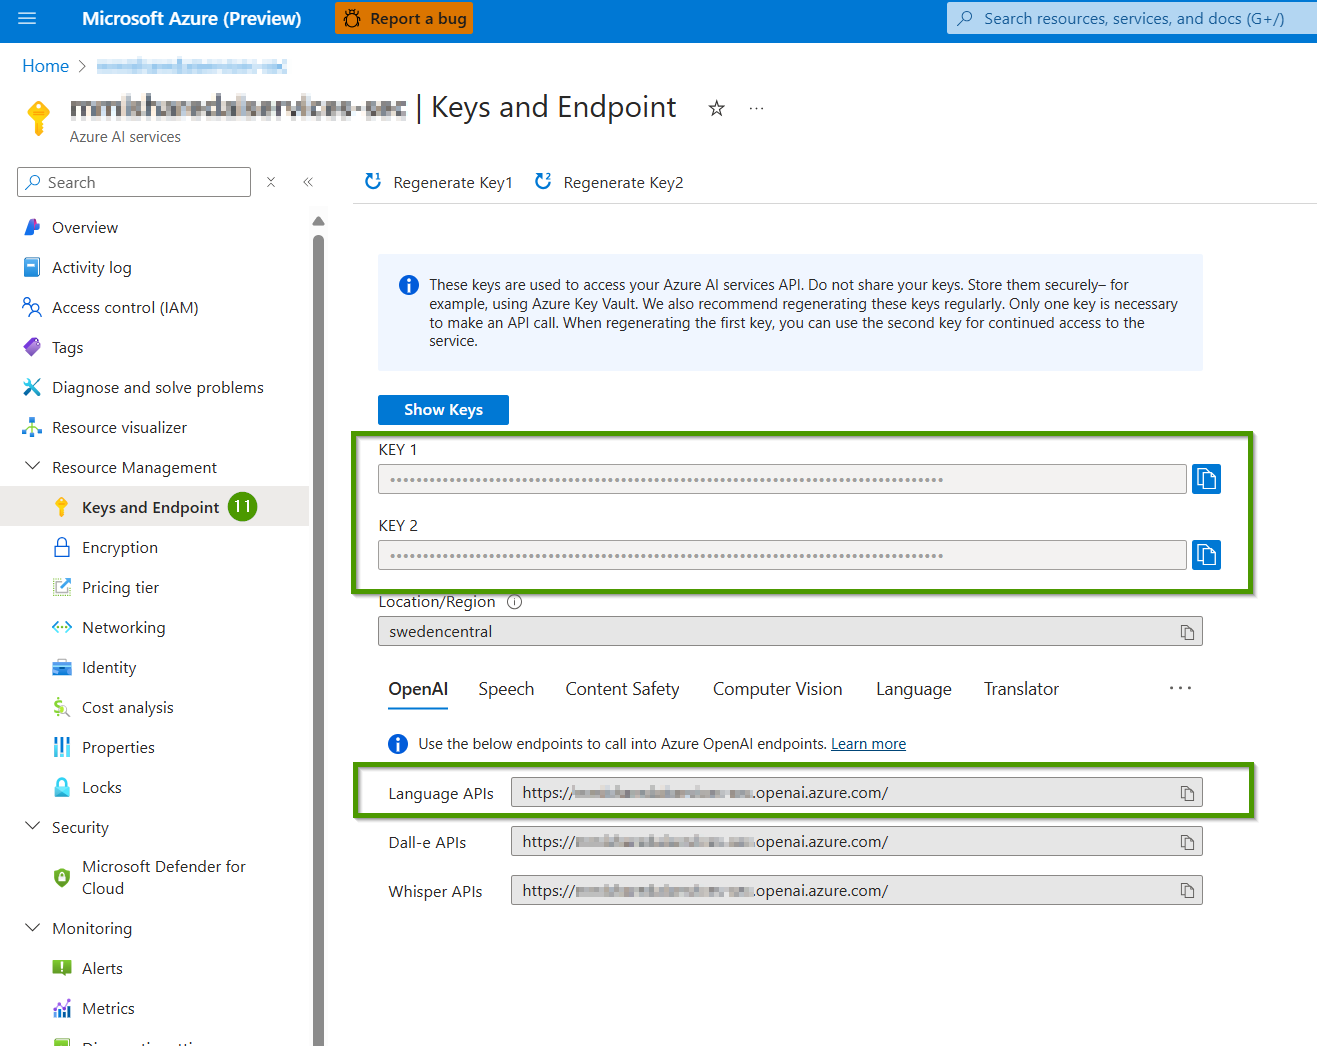1317x1046 pixels.
Task: Collapse the Security section
Action: point(33,827)
